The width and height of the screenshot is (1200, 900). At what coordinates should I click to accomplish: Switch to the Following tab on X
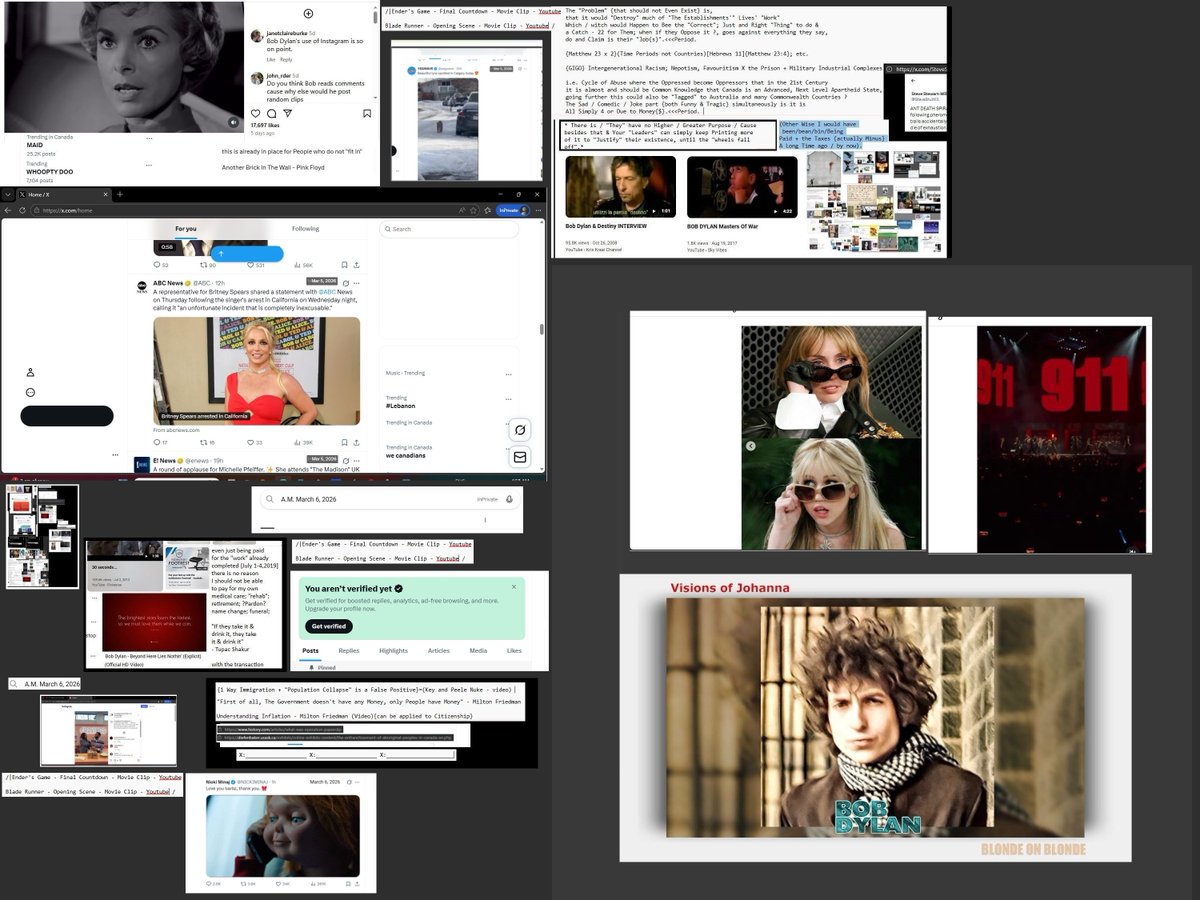click(x=305, y=229)
